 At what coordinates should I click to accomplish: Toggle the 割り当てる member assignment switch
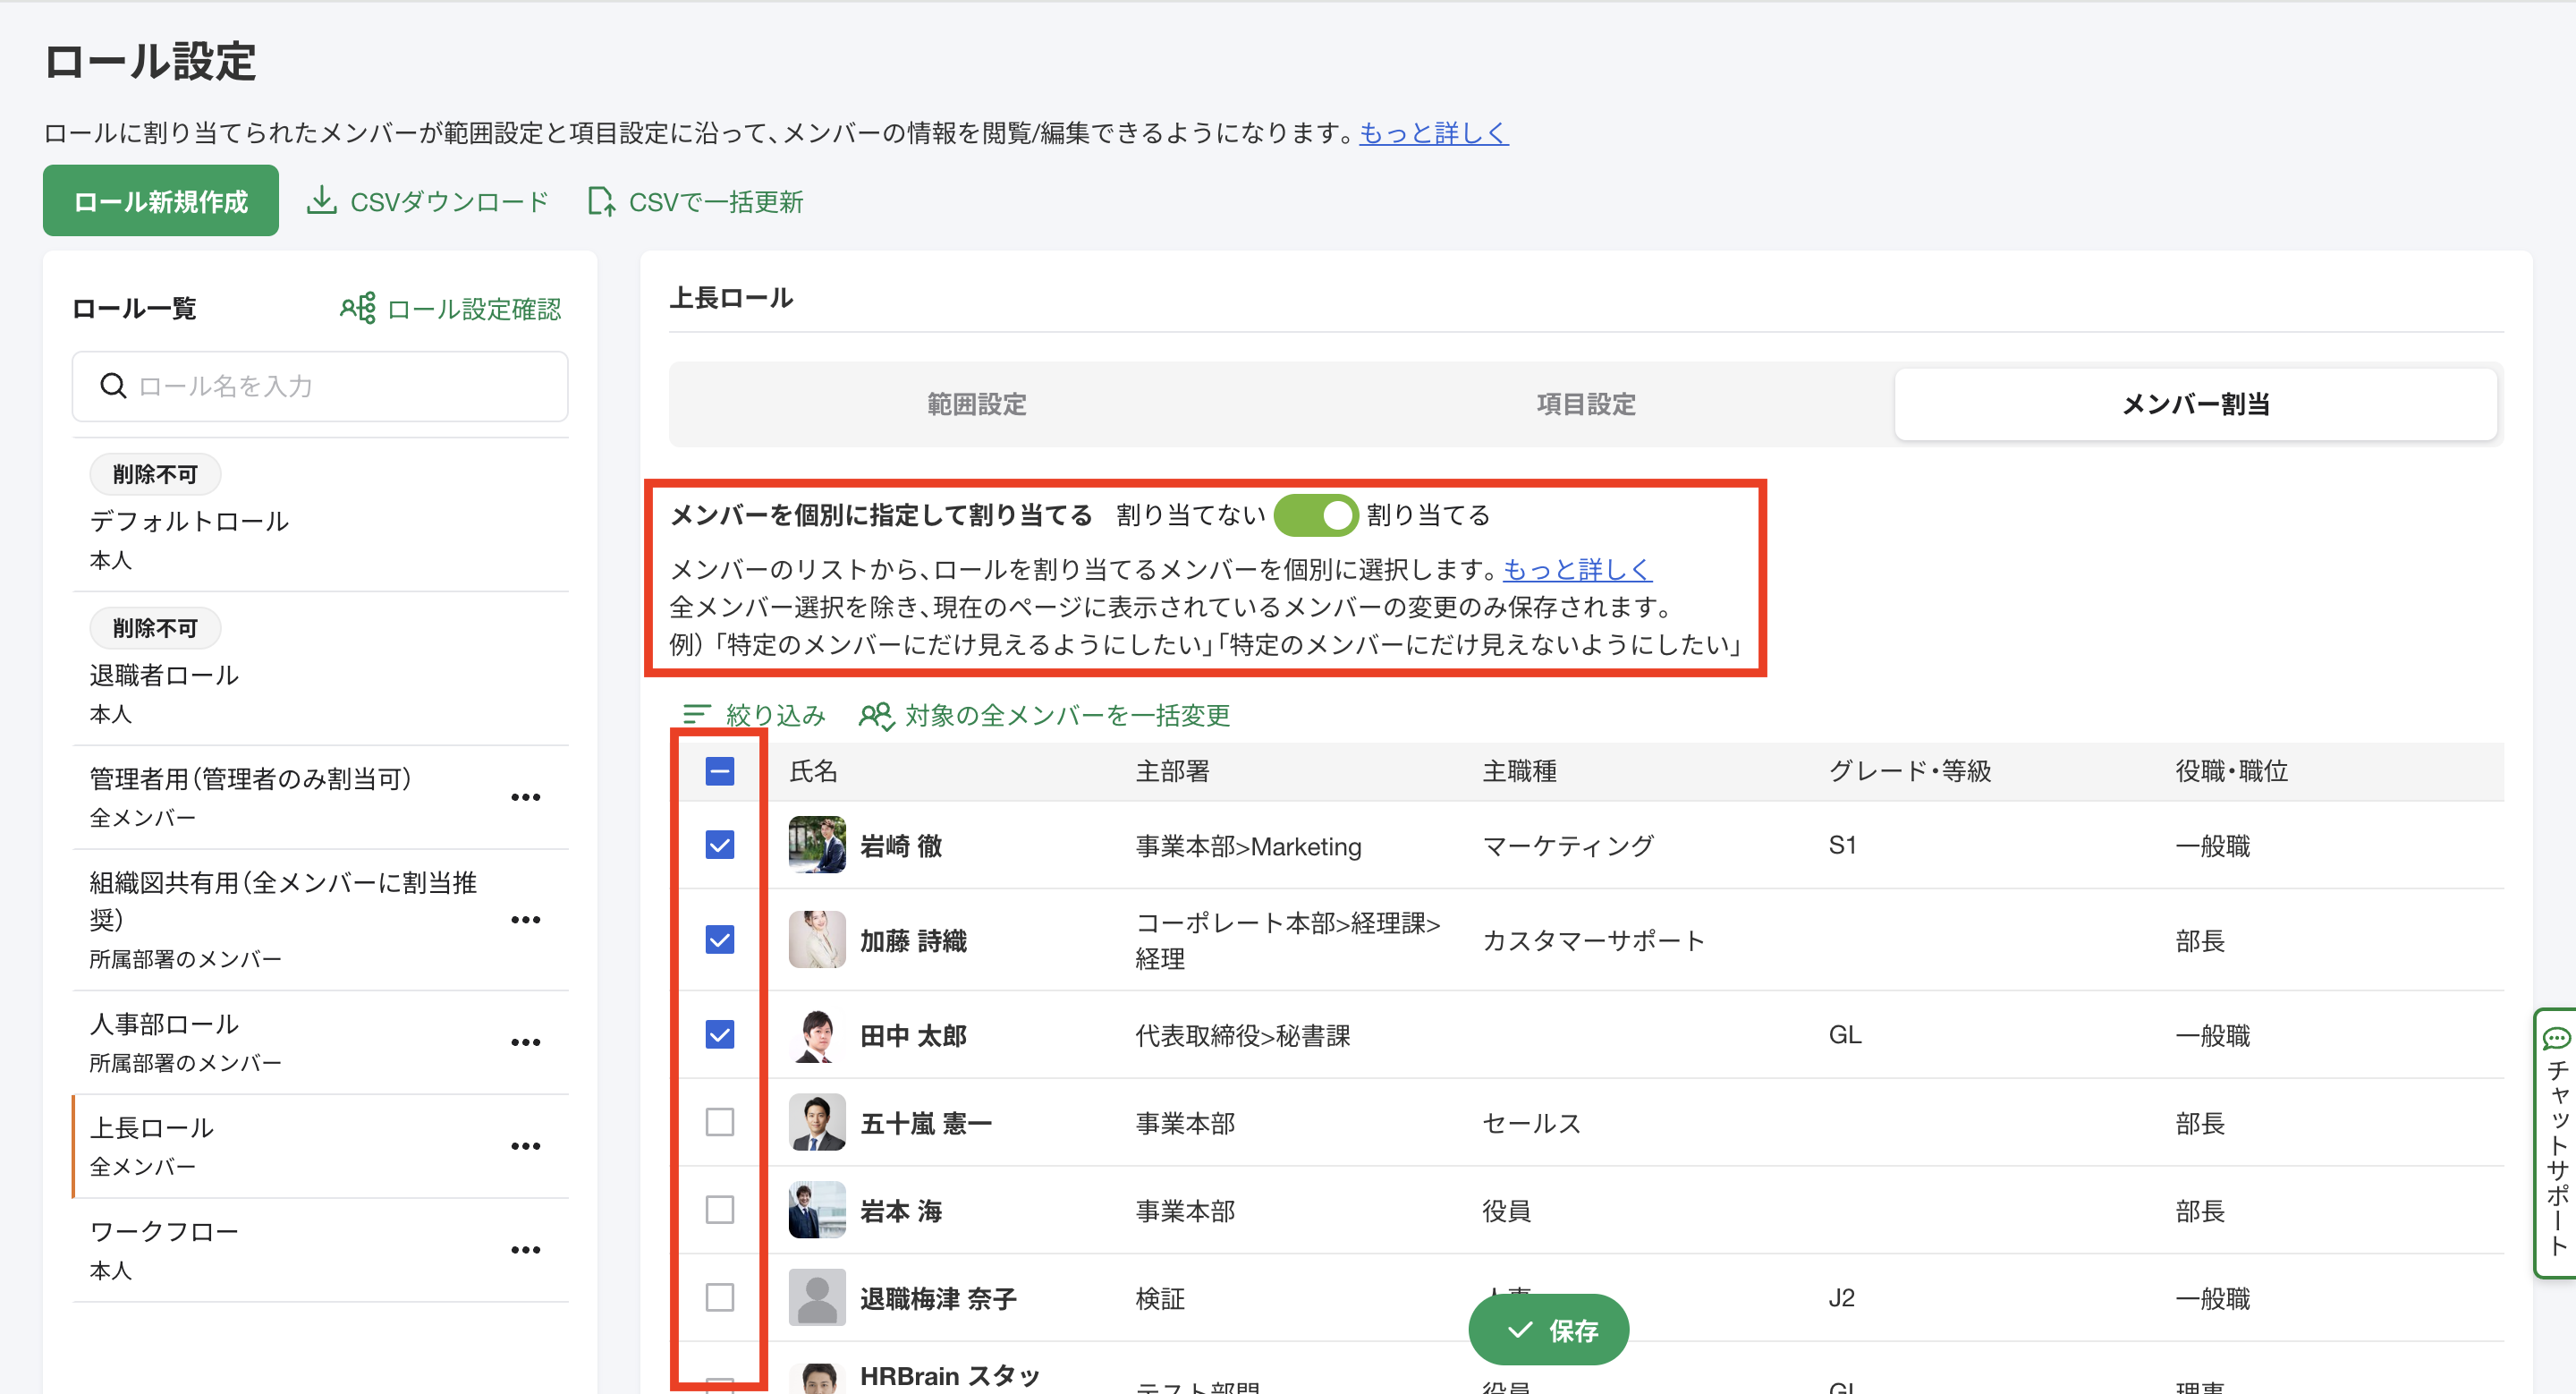click(x=1316, y=515)
